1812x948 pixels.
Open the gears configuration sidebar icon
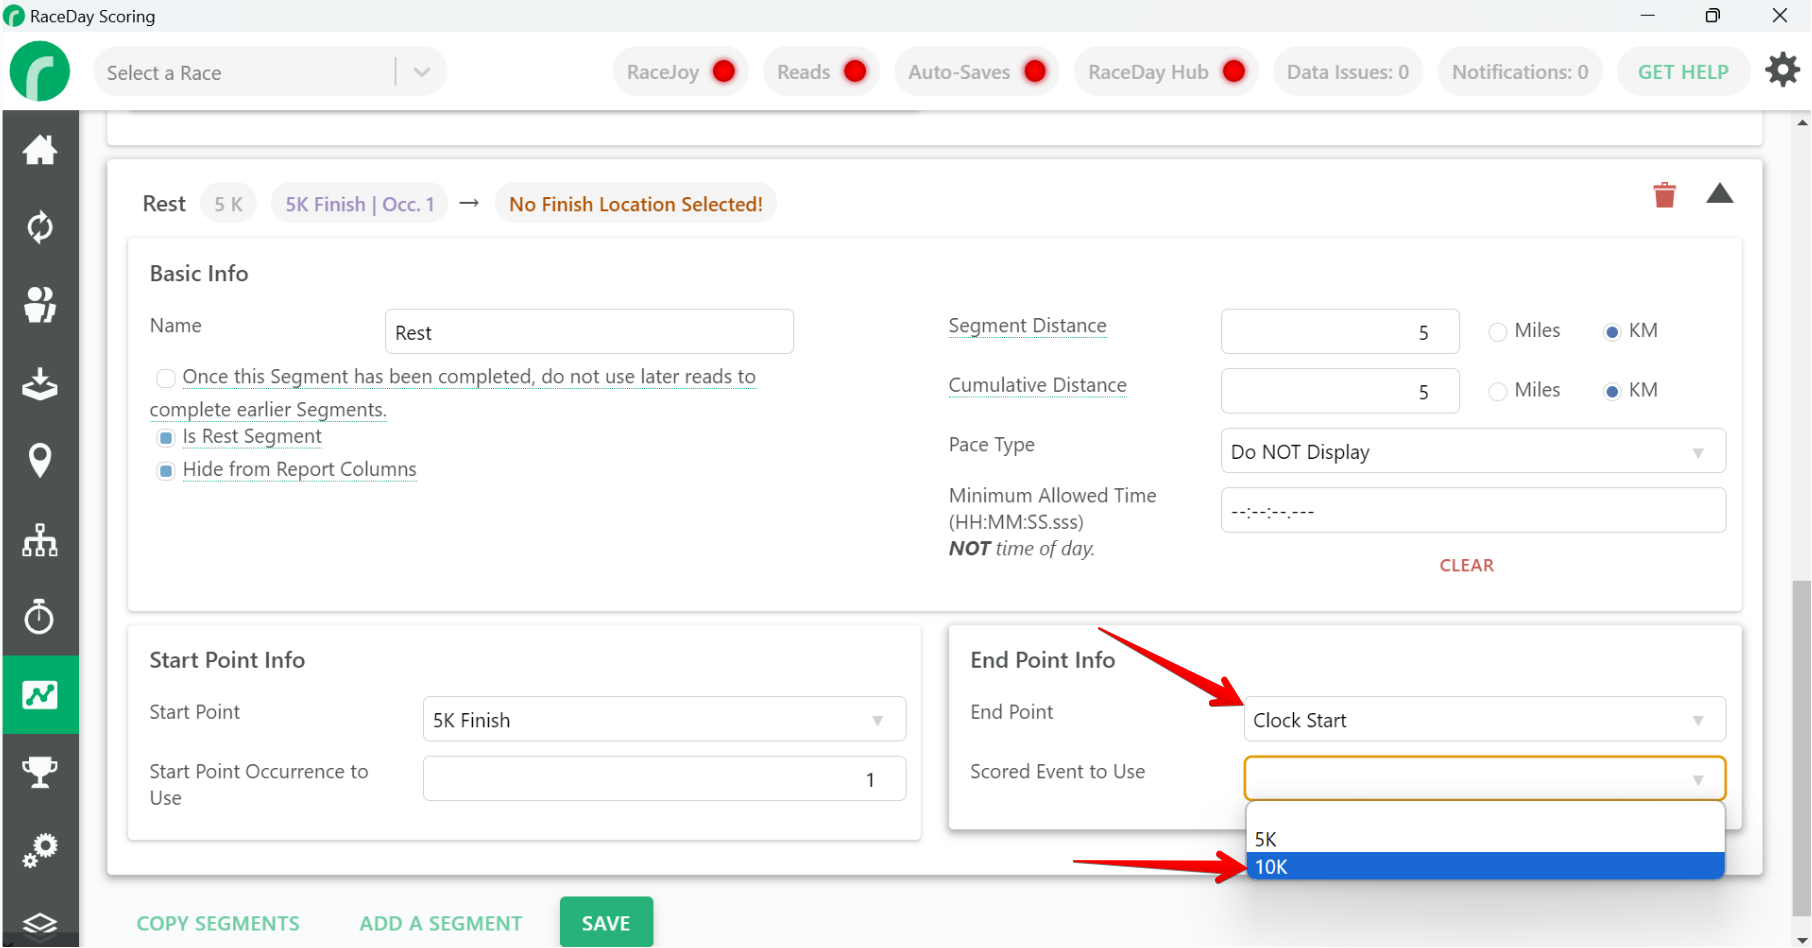tap(40, 850)
